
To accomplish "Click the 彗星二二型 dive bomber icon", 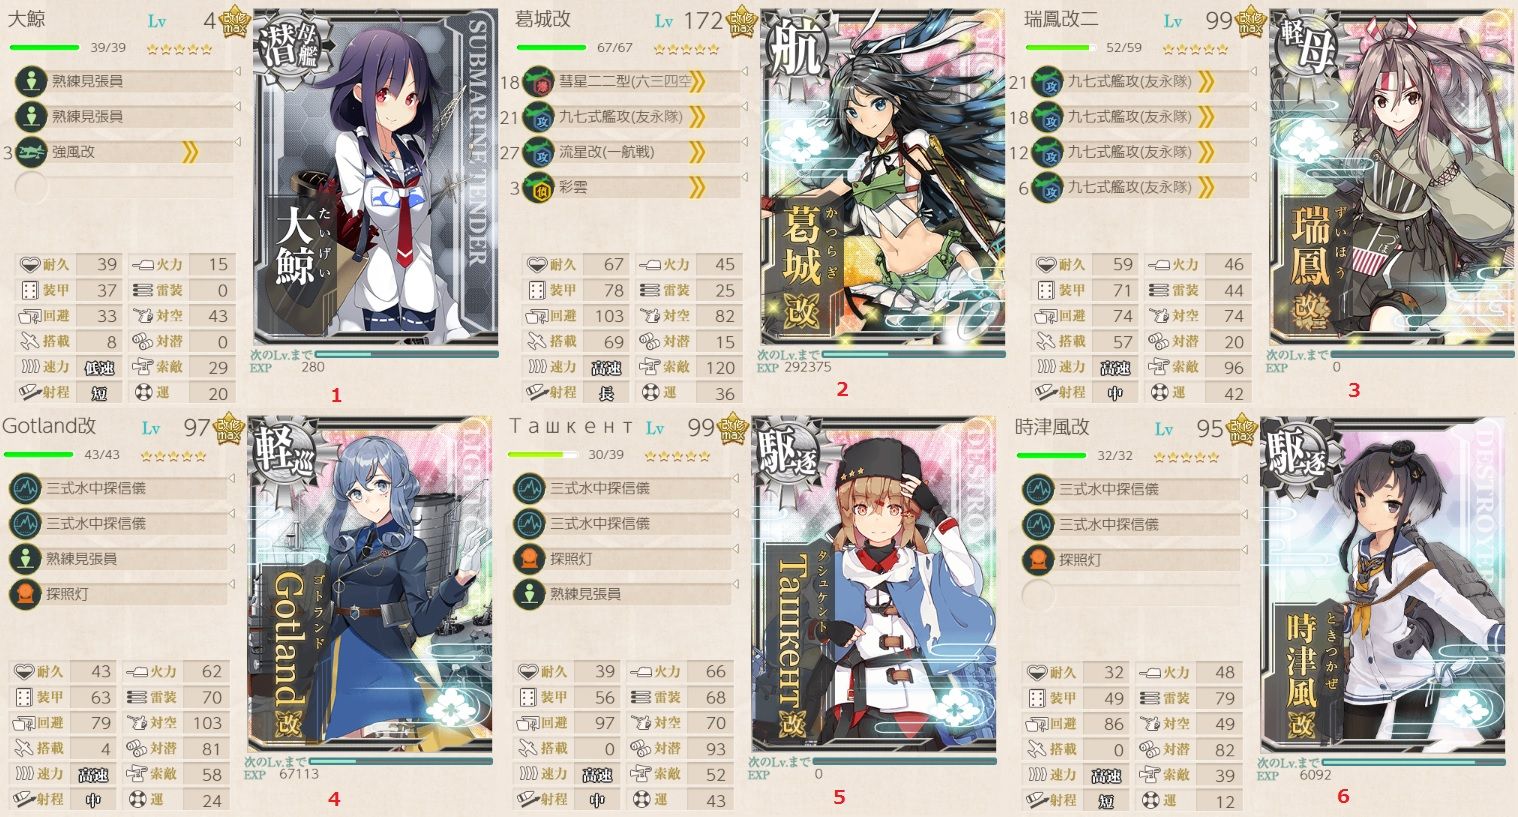I will 539,81.
